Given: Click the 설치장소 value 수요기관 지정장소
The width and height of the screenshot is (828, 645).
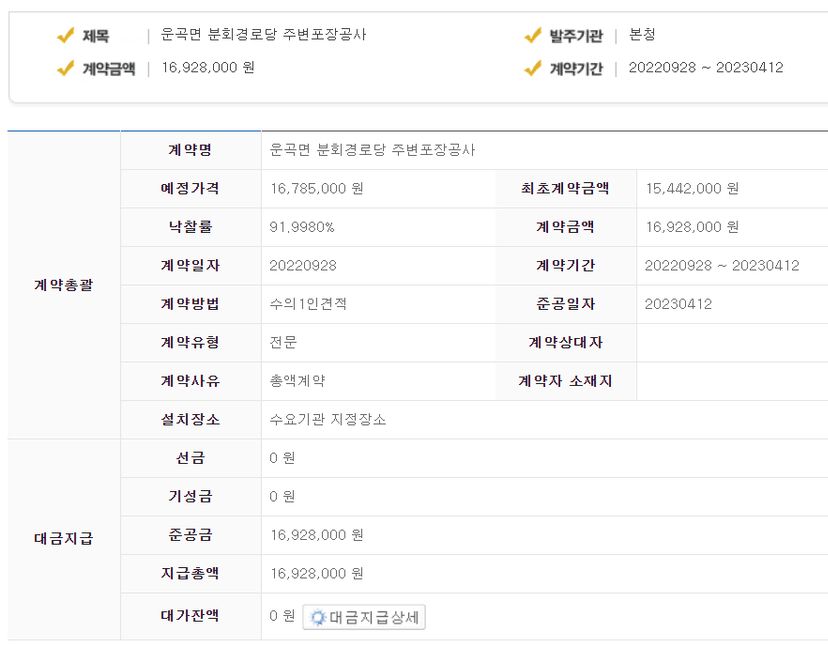Looking at the screenshot, I should 328,419.
